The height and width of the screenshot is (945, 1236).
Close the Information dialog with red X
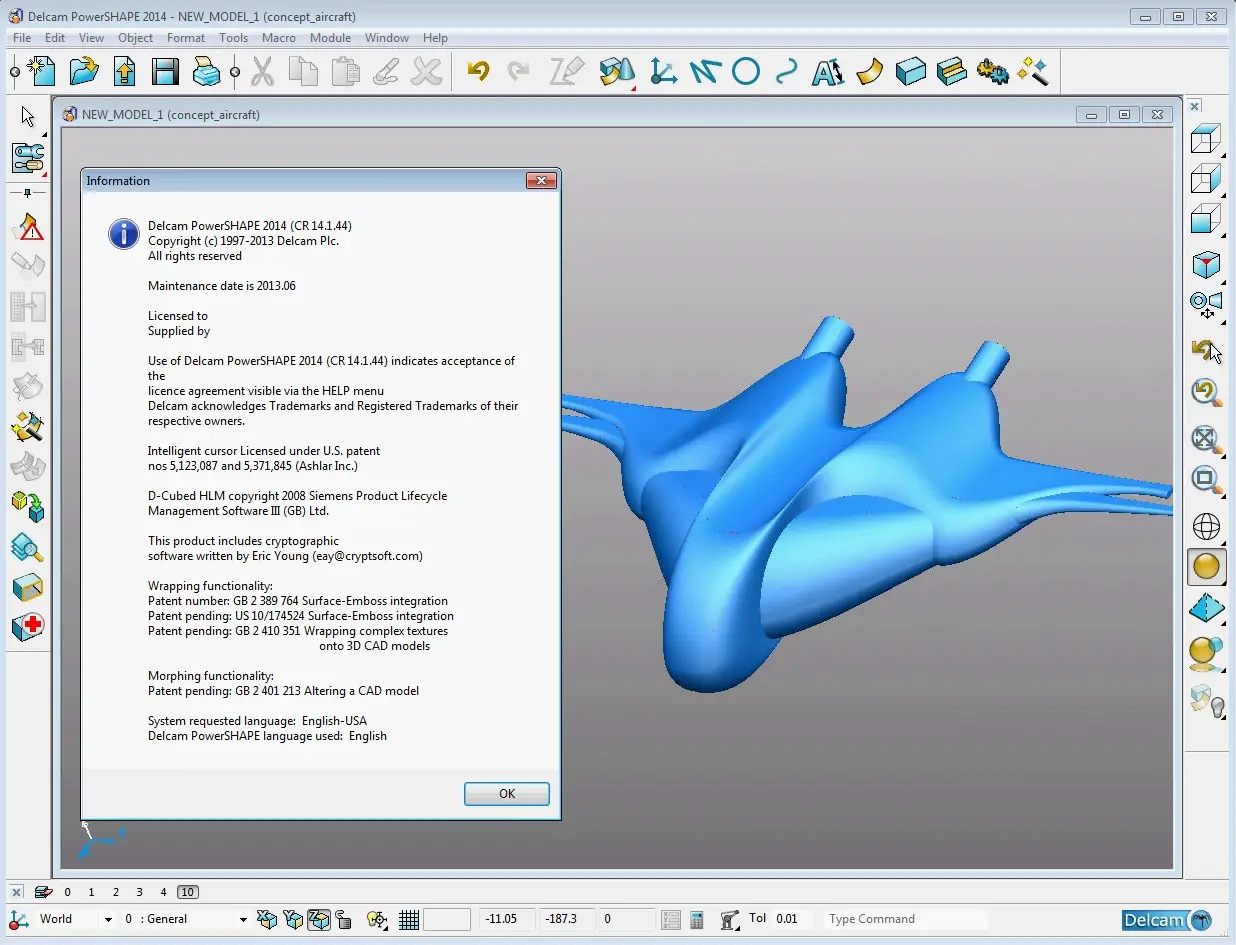(540, 180)
